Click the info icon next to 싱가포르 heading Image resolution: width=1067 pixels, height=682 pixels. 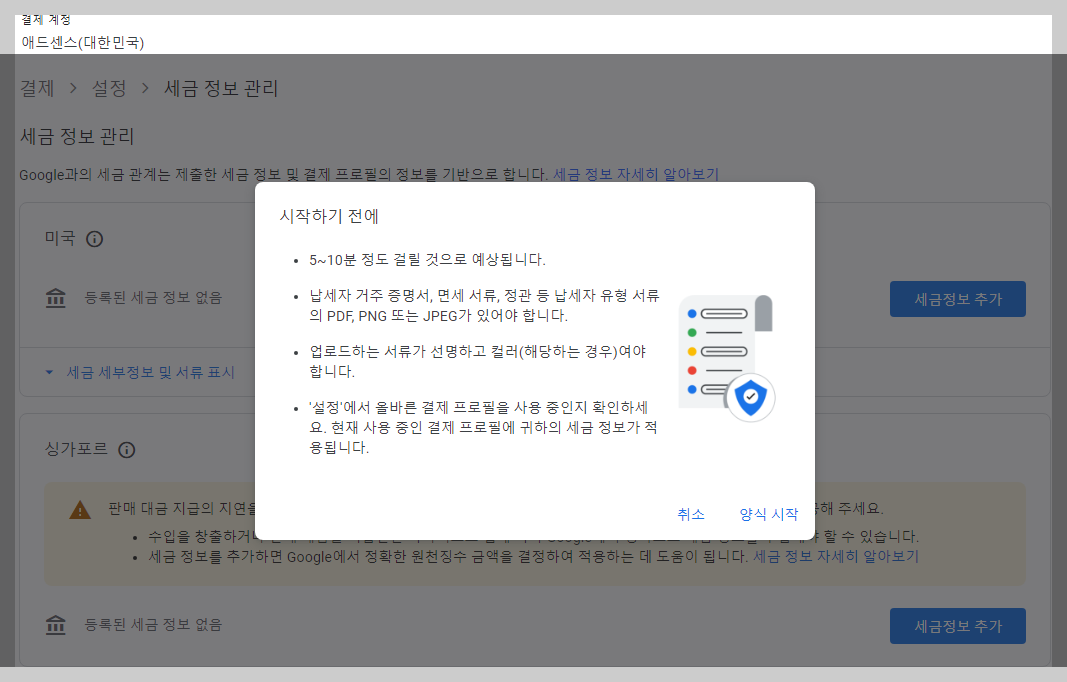coord(126,450)
